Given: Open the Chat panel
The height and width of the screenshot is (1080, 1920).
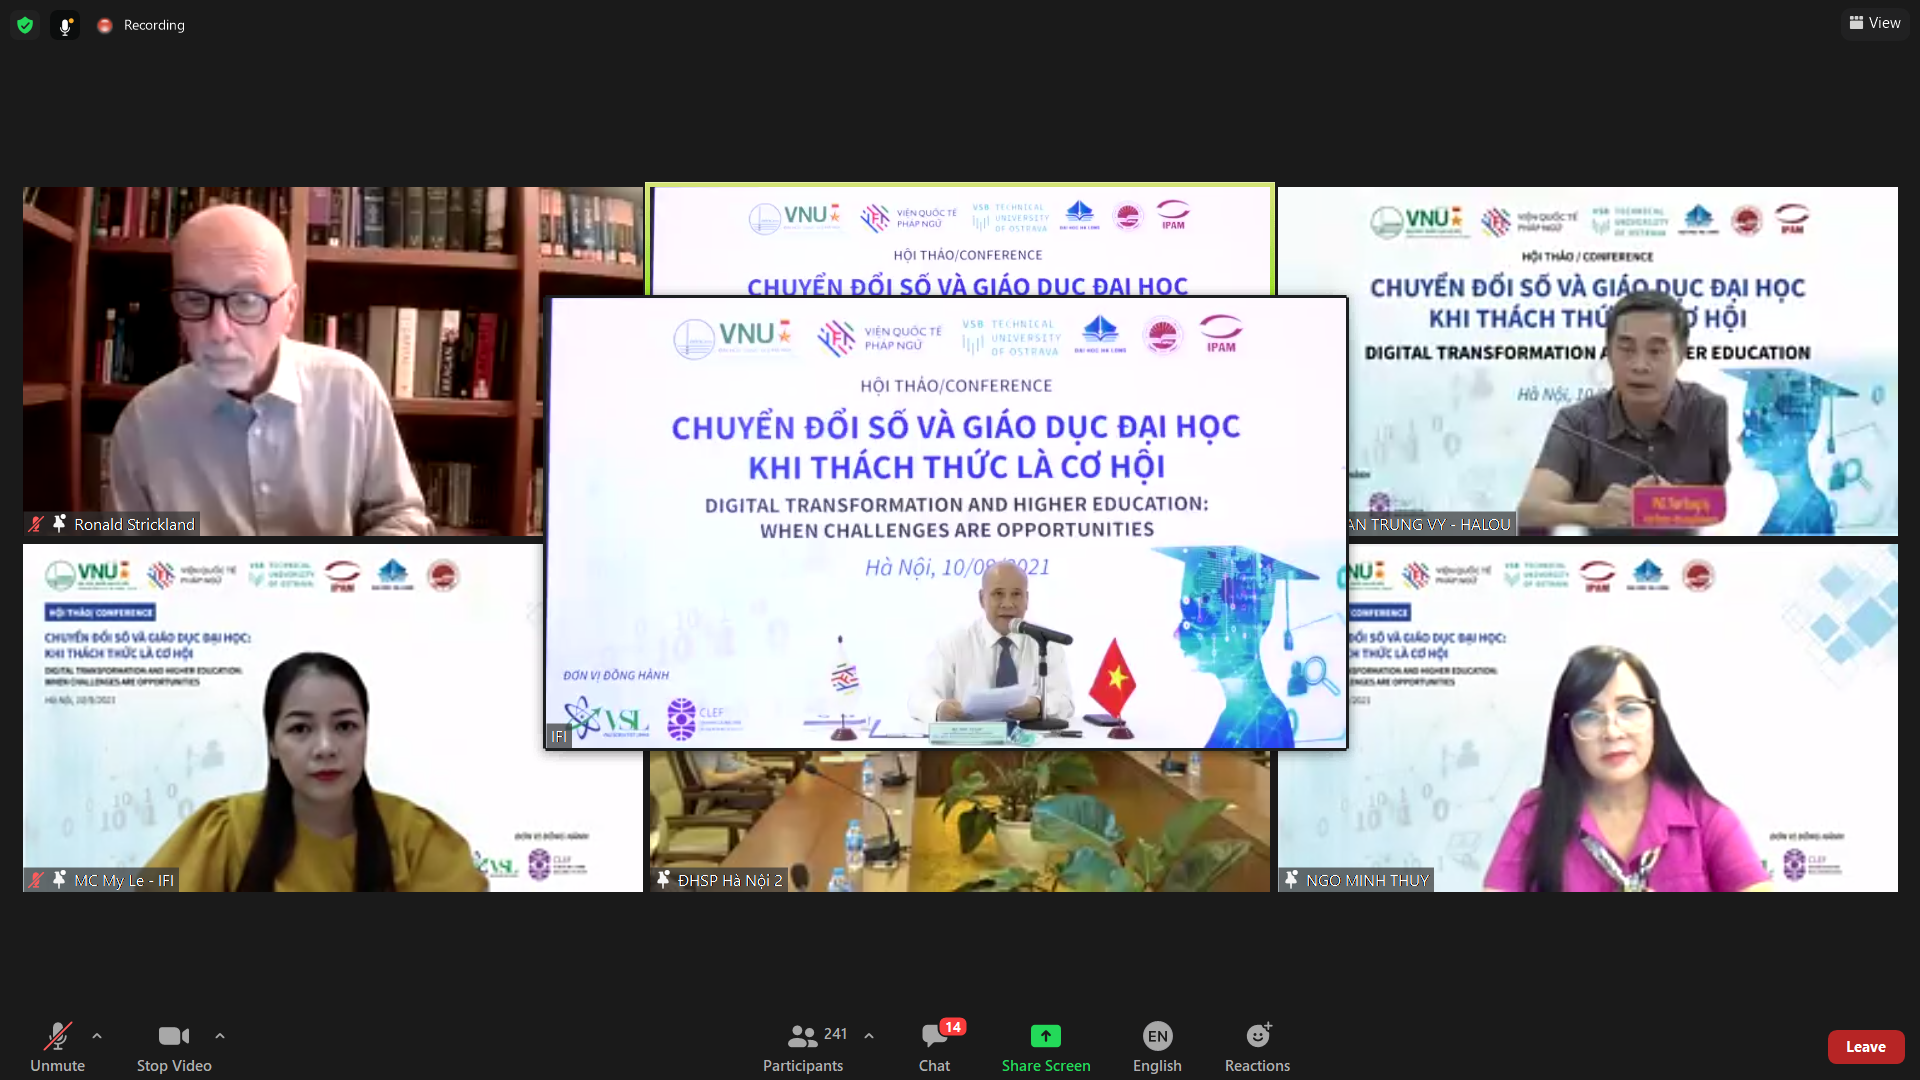Looking at the screenshot, I should click(x=935, y=1046).
